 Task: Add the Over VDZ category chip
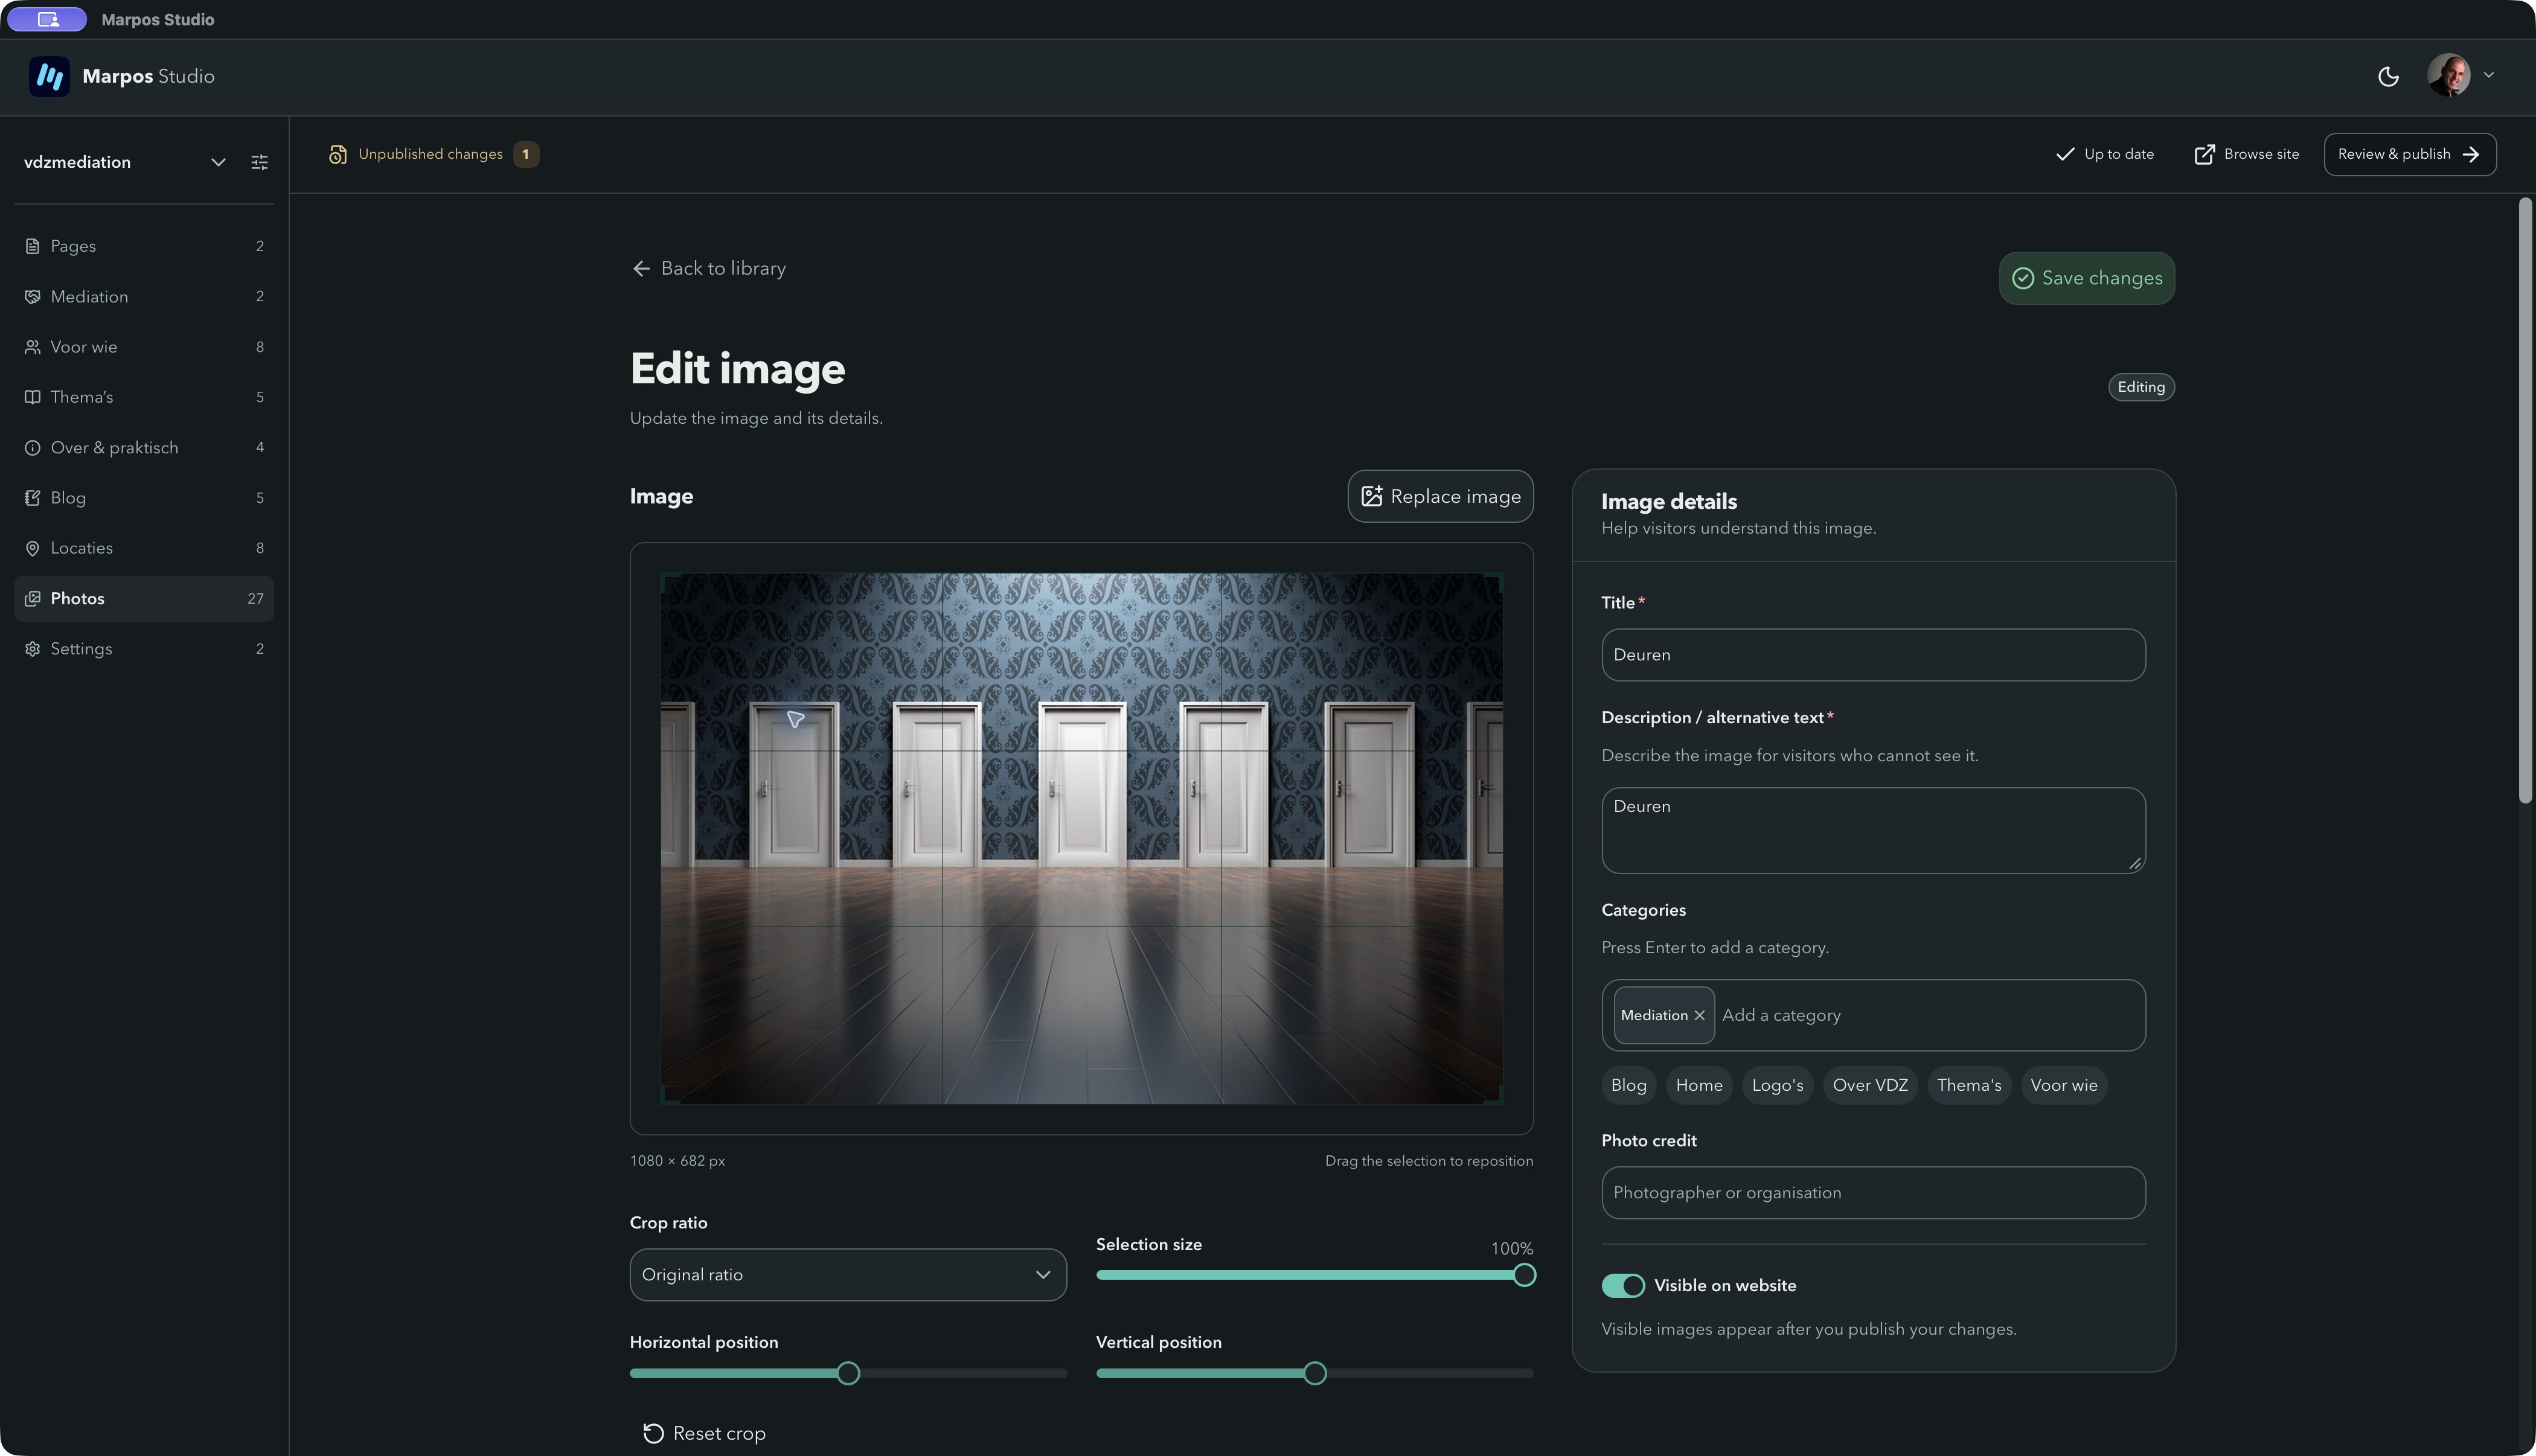point(1870,1085)
